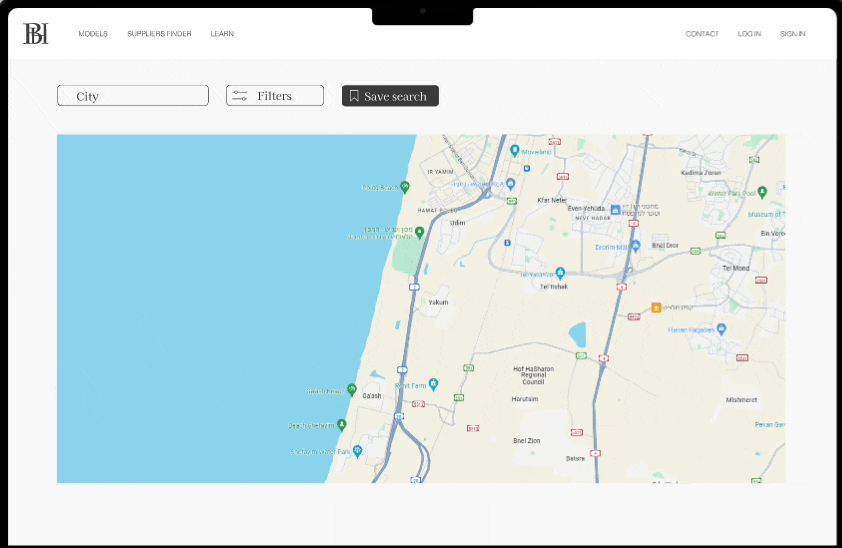Click the green pin south of Ramat Poleg
The height and width of the screenshot is (548, 842).
[x=419, y=232]
